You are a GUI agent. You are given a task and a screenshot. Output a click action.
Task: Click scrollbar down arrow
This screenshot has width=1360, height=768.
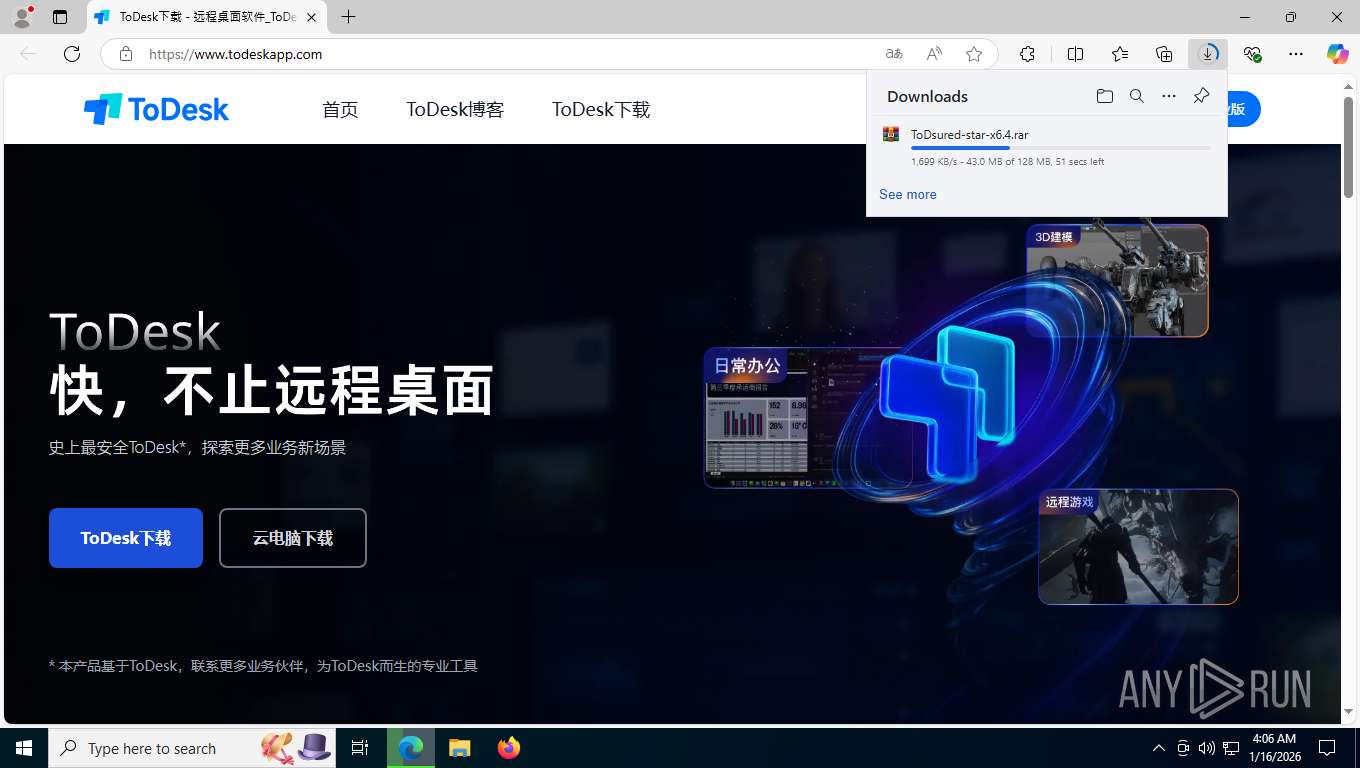[1350, 711]
